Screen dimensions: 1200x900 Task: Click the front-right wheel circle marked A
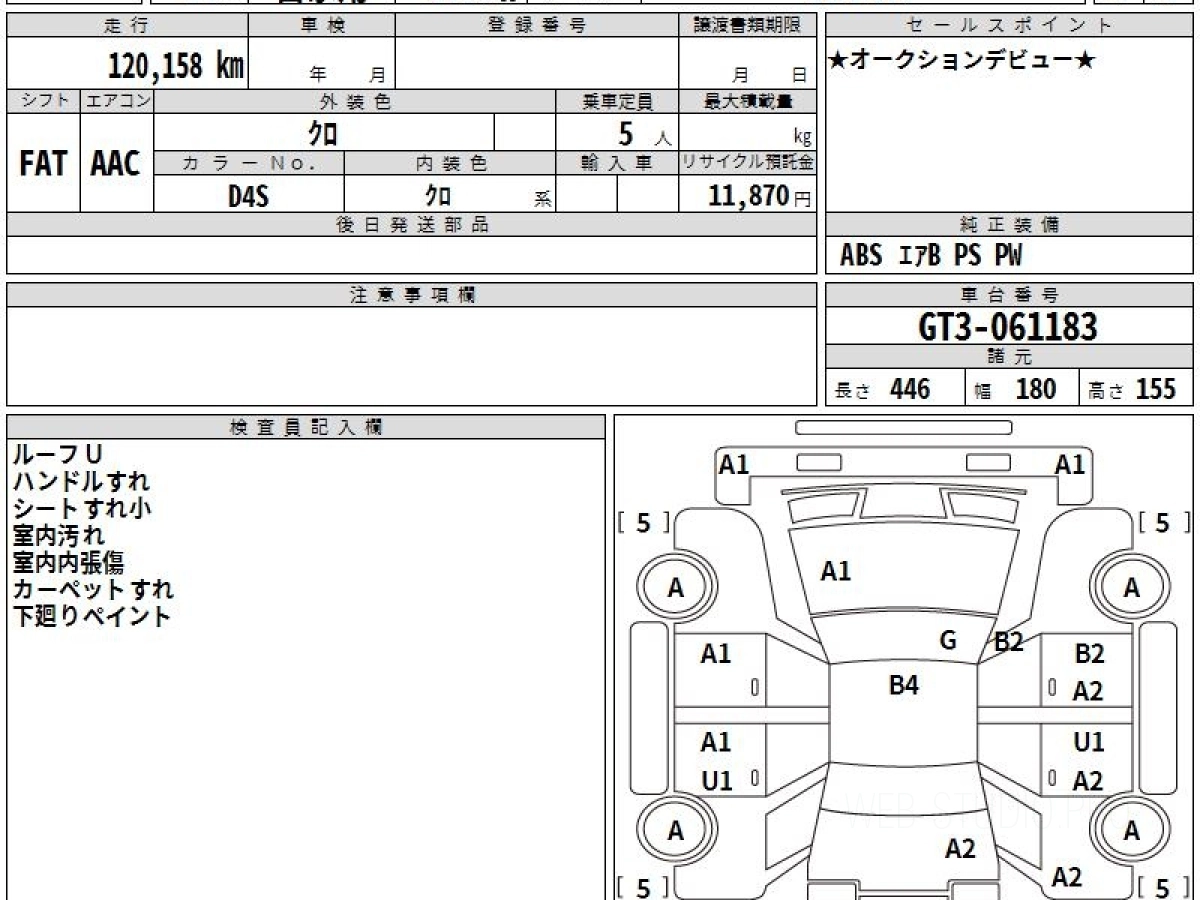pos(1131,588)
